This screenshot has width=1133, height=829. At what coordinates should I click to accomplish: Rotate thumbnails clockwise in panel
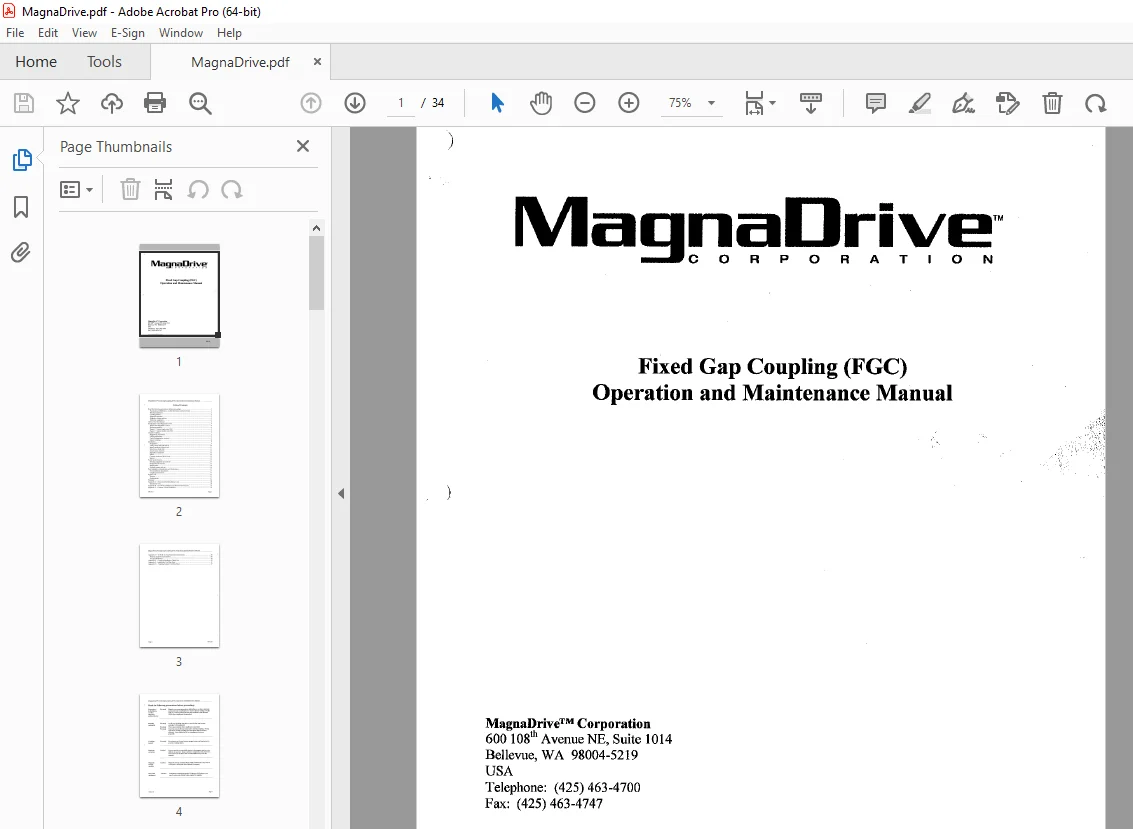[232, 190]
